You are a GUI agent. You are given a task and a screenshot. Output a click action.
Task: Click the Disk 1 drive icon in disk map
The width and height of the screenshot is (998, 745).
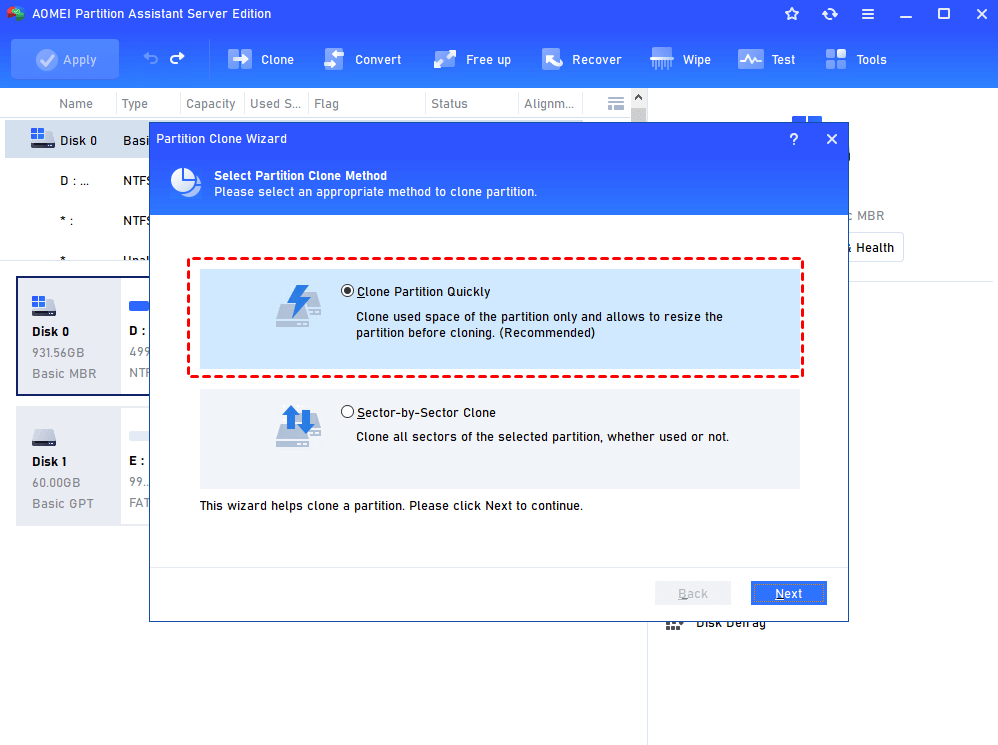pyautogui.click(x=44, y=437)
